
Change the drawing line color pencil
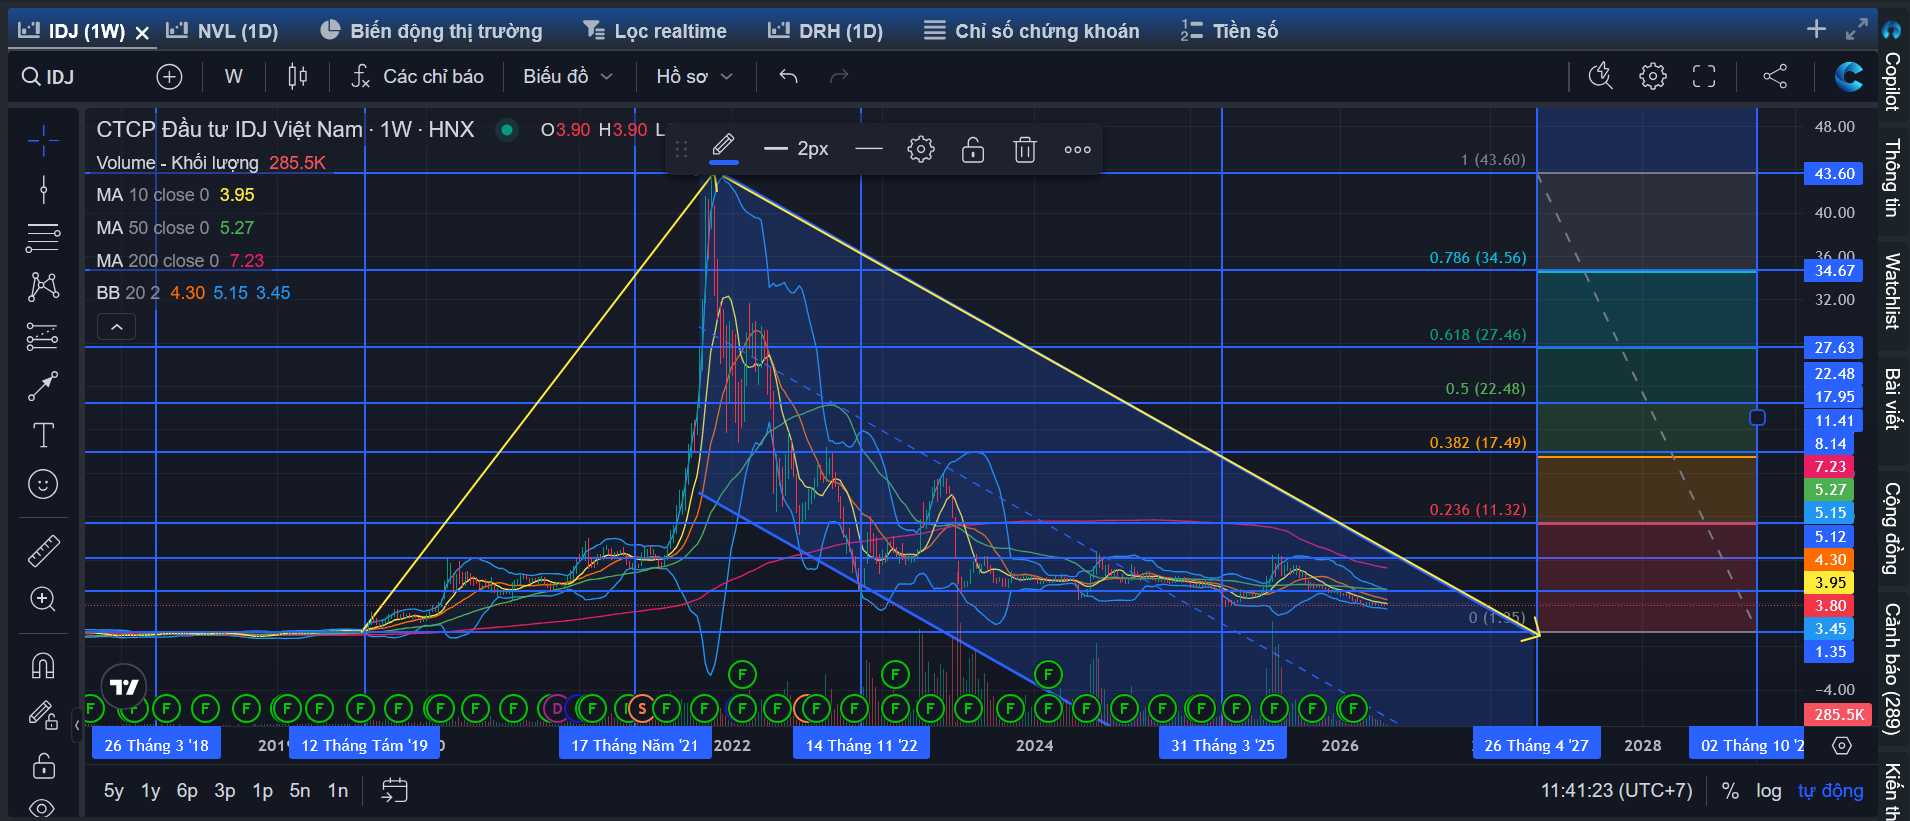[724, 149]
